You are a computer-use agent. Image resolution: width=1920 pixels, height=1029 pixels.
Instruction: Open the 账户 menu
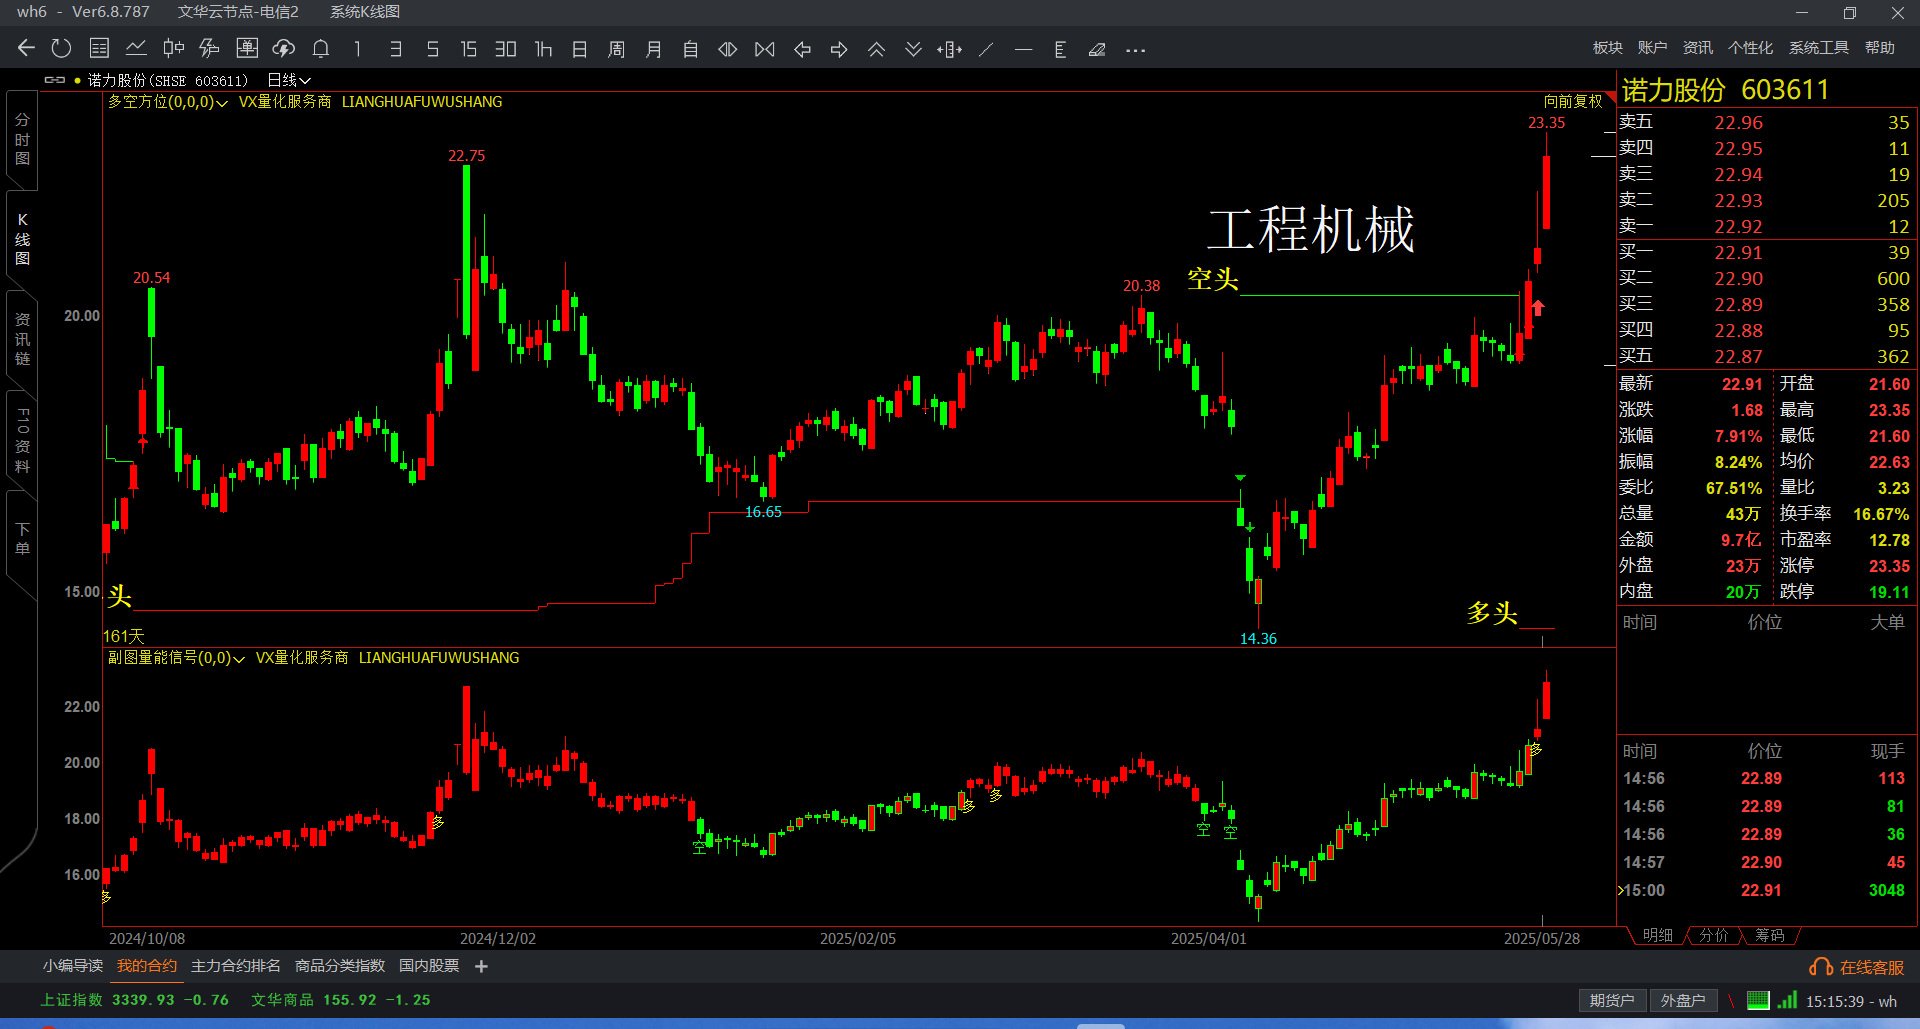tap(1652, 47)
